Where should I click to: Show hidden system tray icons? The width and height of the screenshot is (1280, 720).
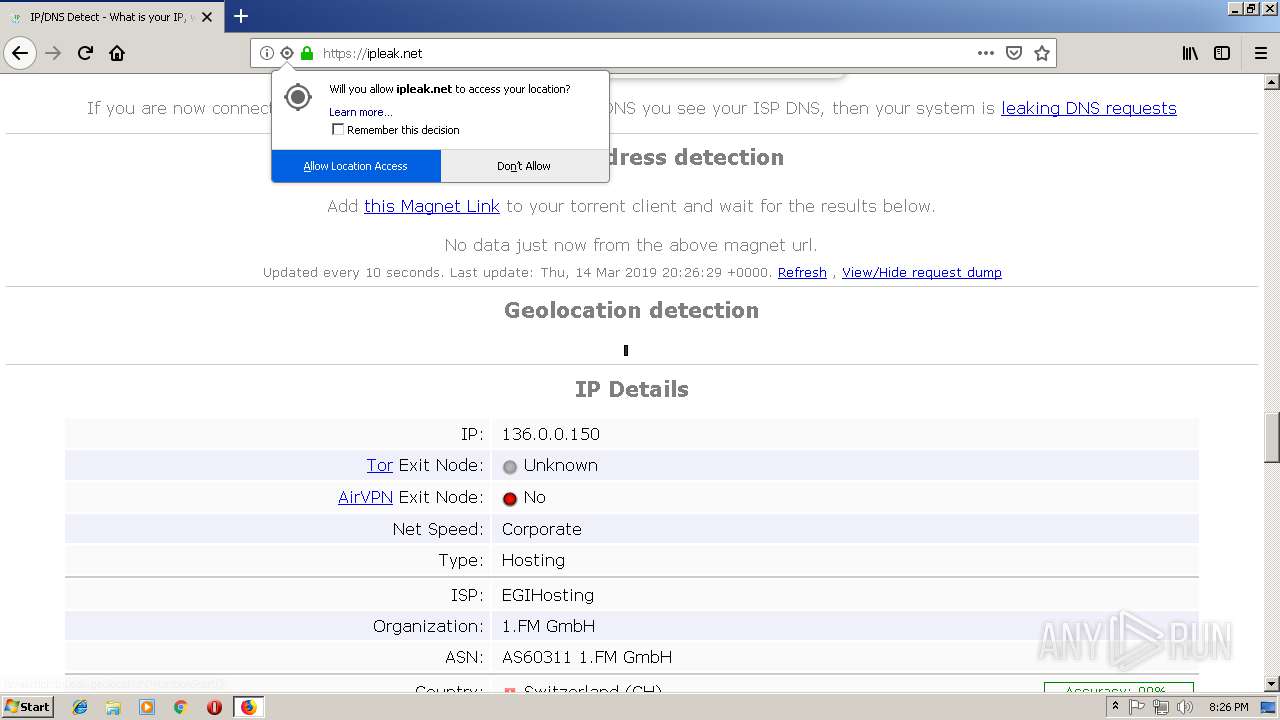point(1116,707)
